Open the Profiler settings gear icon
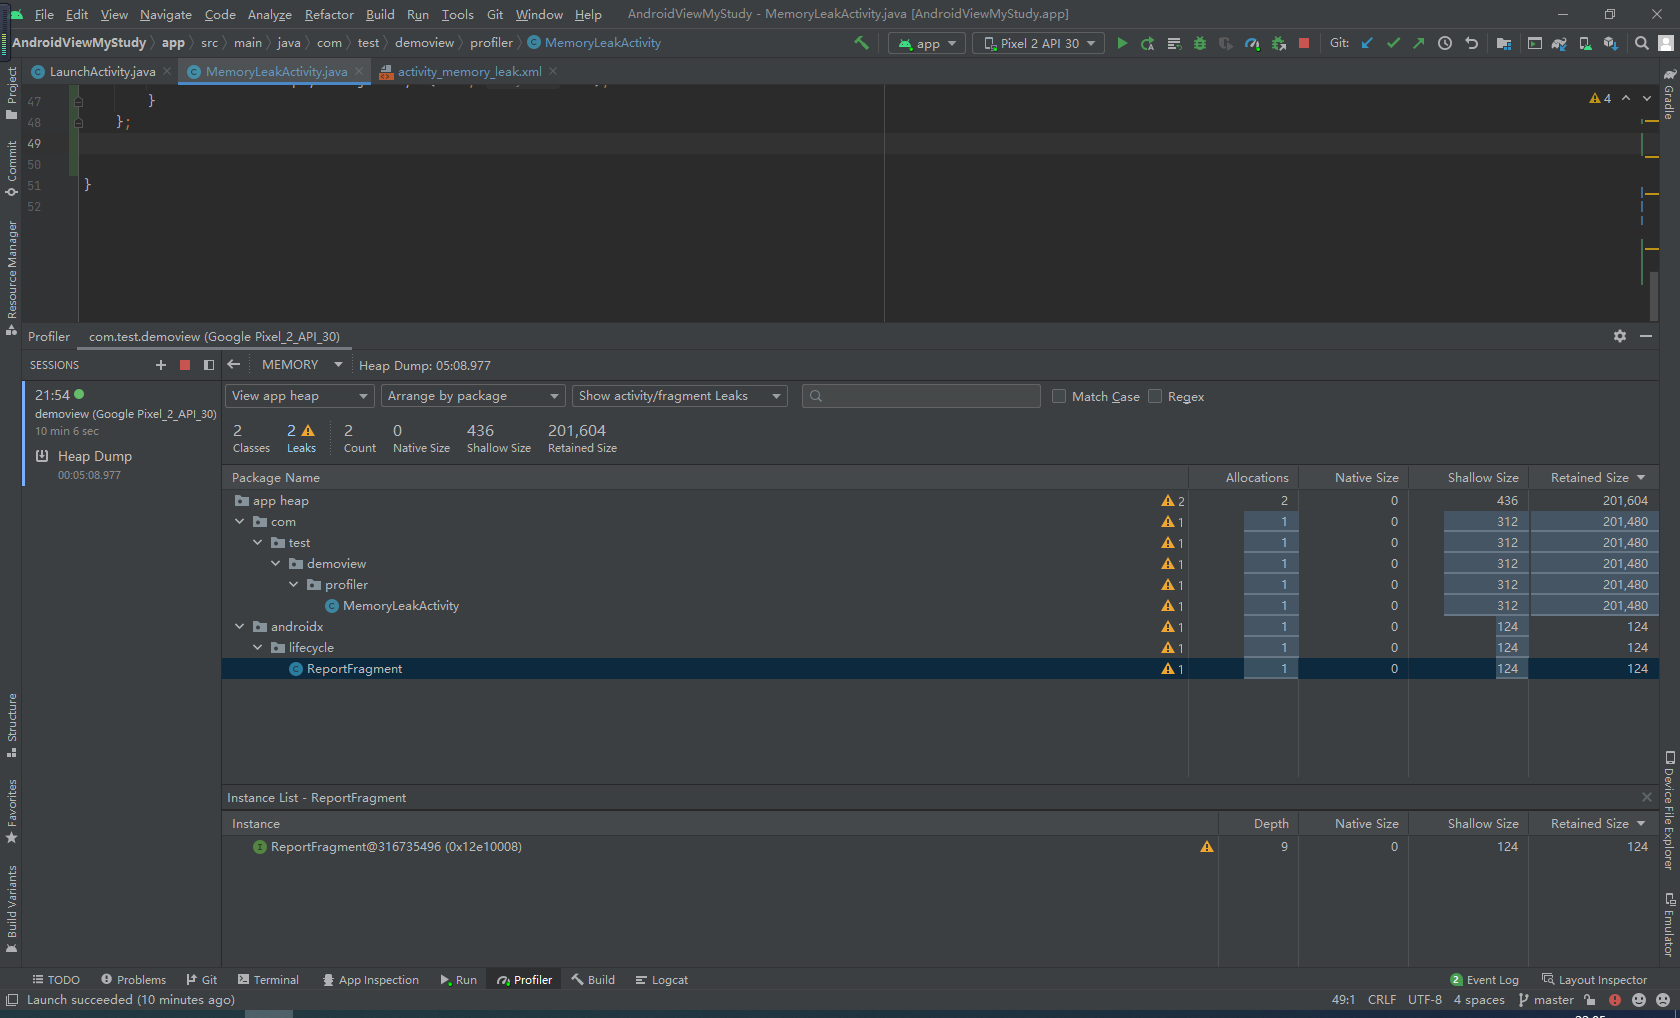 1619,336
